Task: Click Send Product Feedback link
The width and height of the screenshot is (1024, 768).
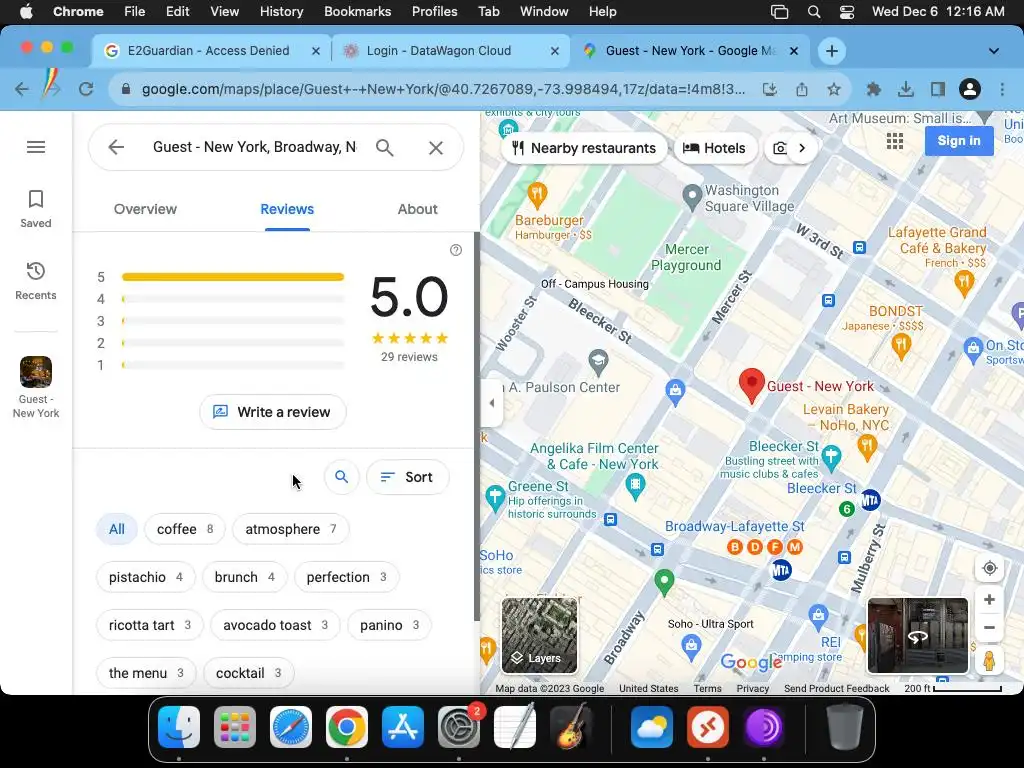Action: (837, 688)
